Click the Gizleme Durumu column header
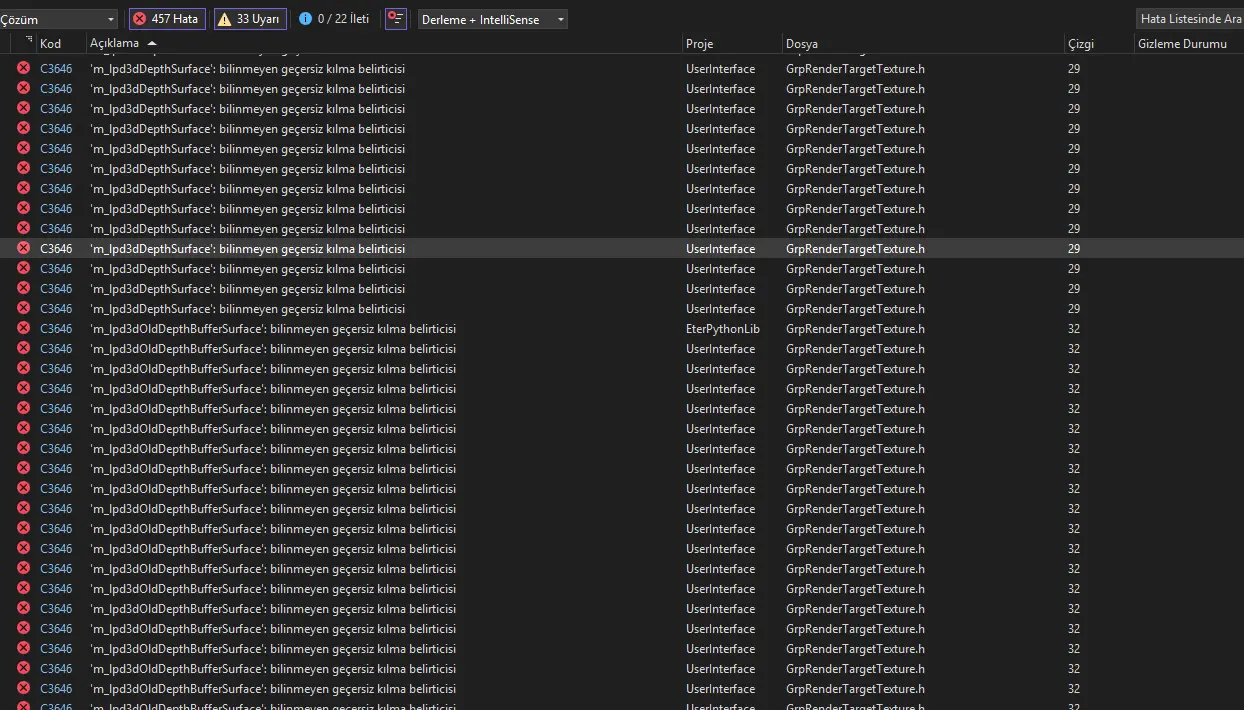Image resolution: width=1244 pixels, height=710 pixels. (1182, 44)
